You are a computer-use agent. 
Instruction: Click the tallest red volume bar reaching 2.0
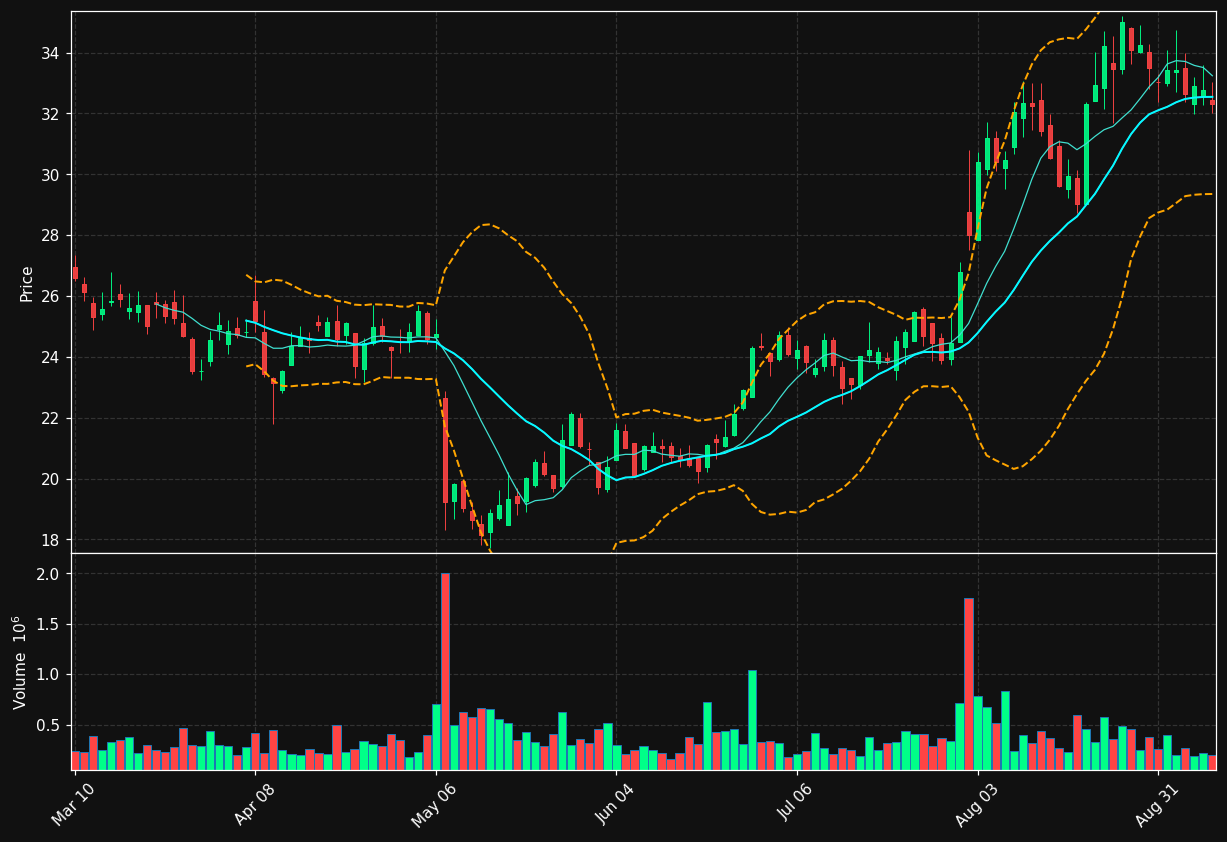(x=445, y=671)
